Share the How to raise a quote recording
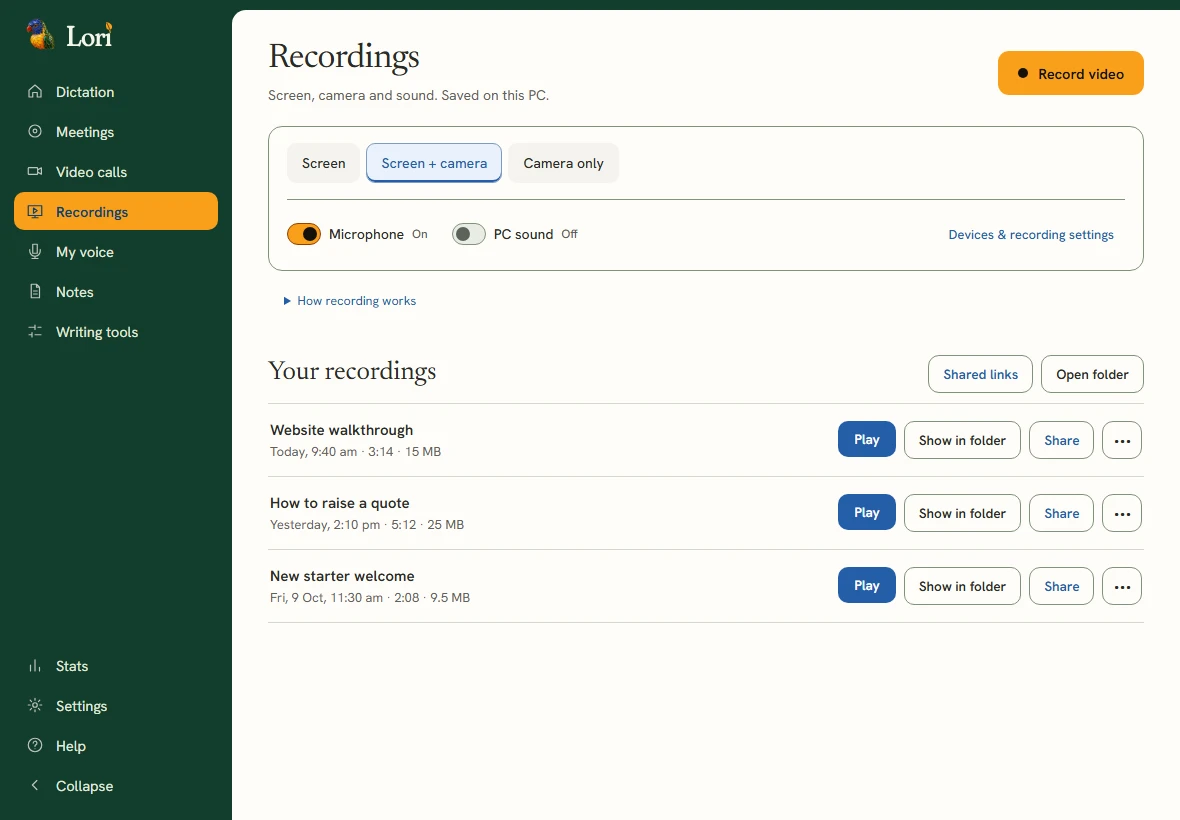Image resolution: width=1180 pixels, height=820 pixels. tap(1061, 513)
